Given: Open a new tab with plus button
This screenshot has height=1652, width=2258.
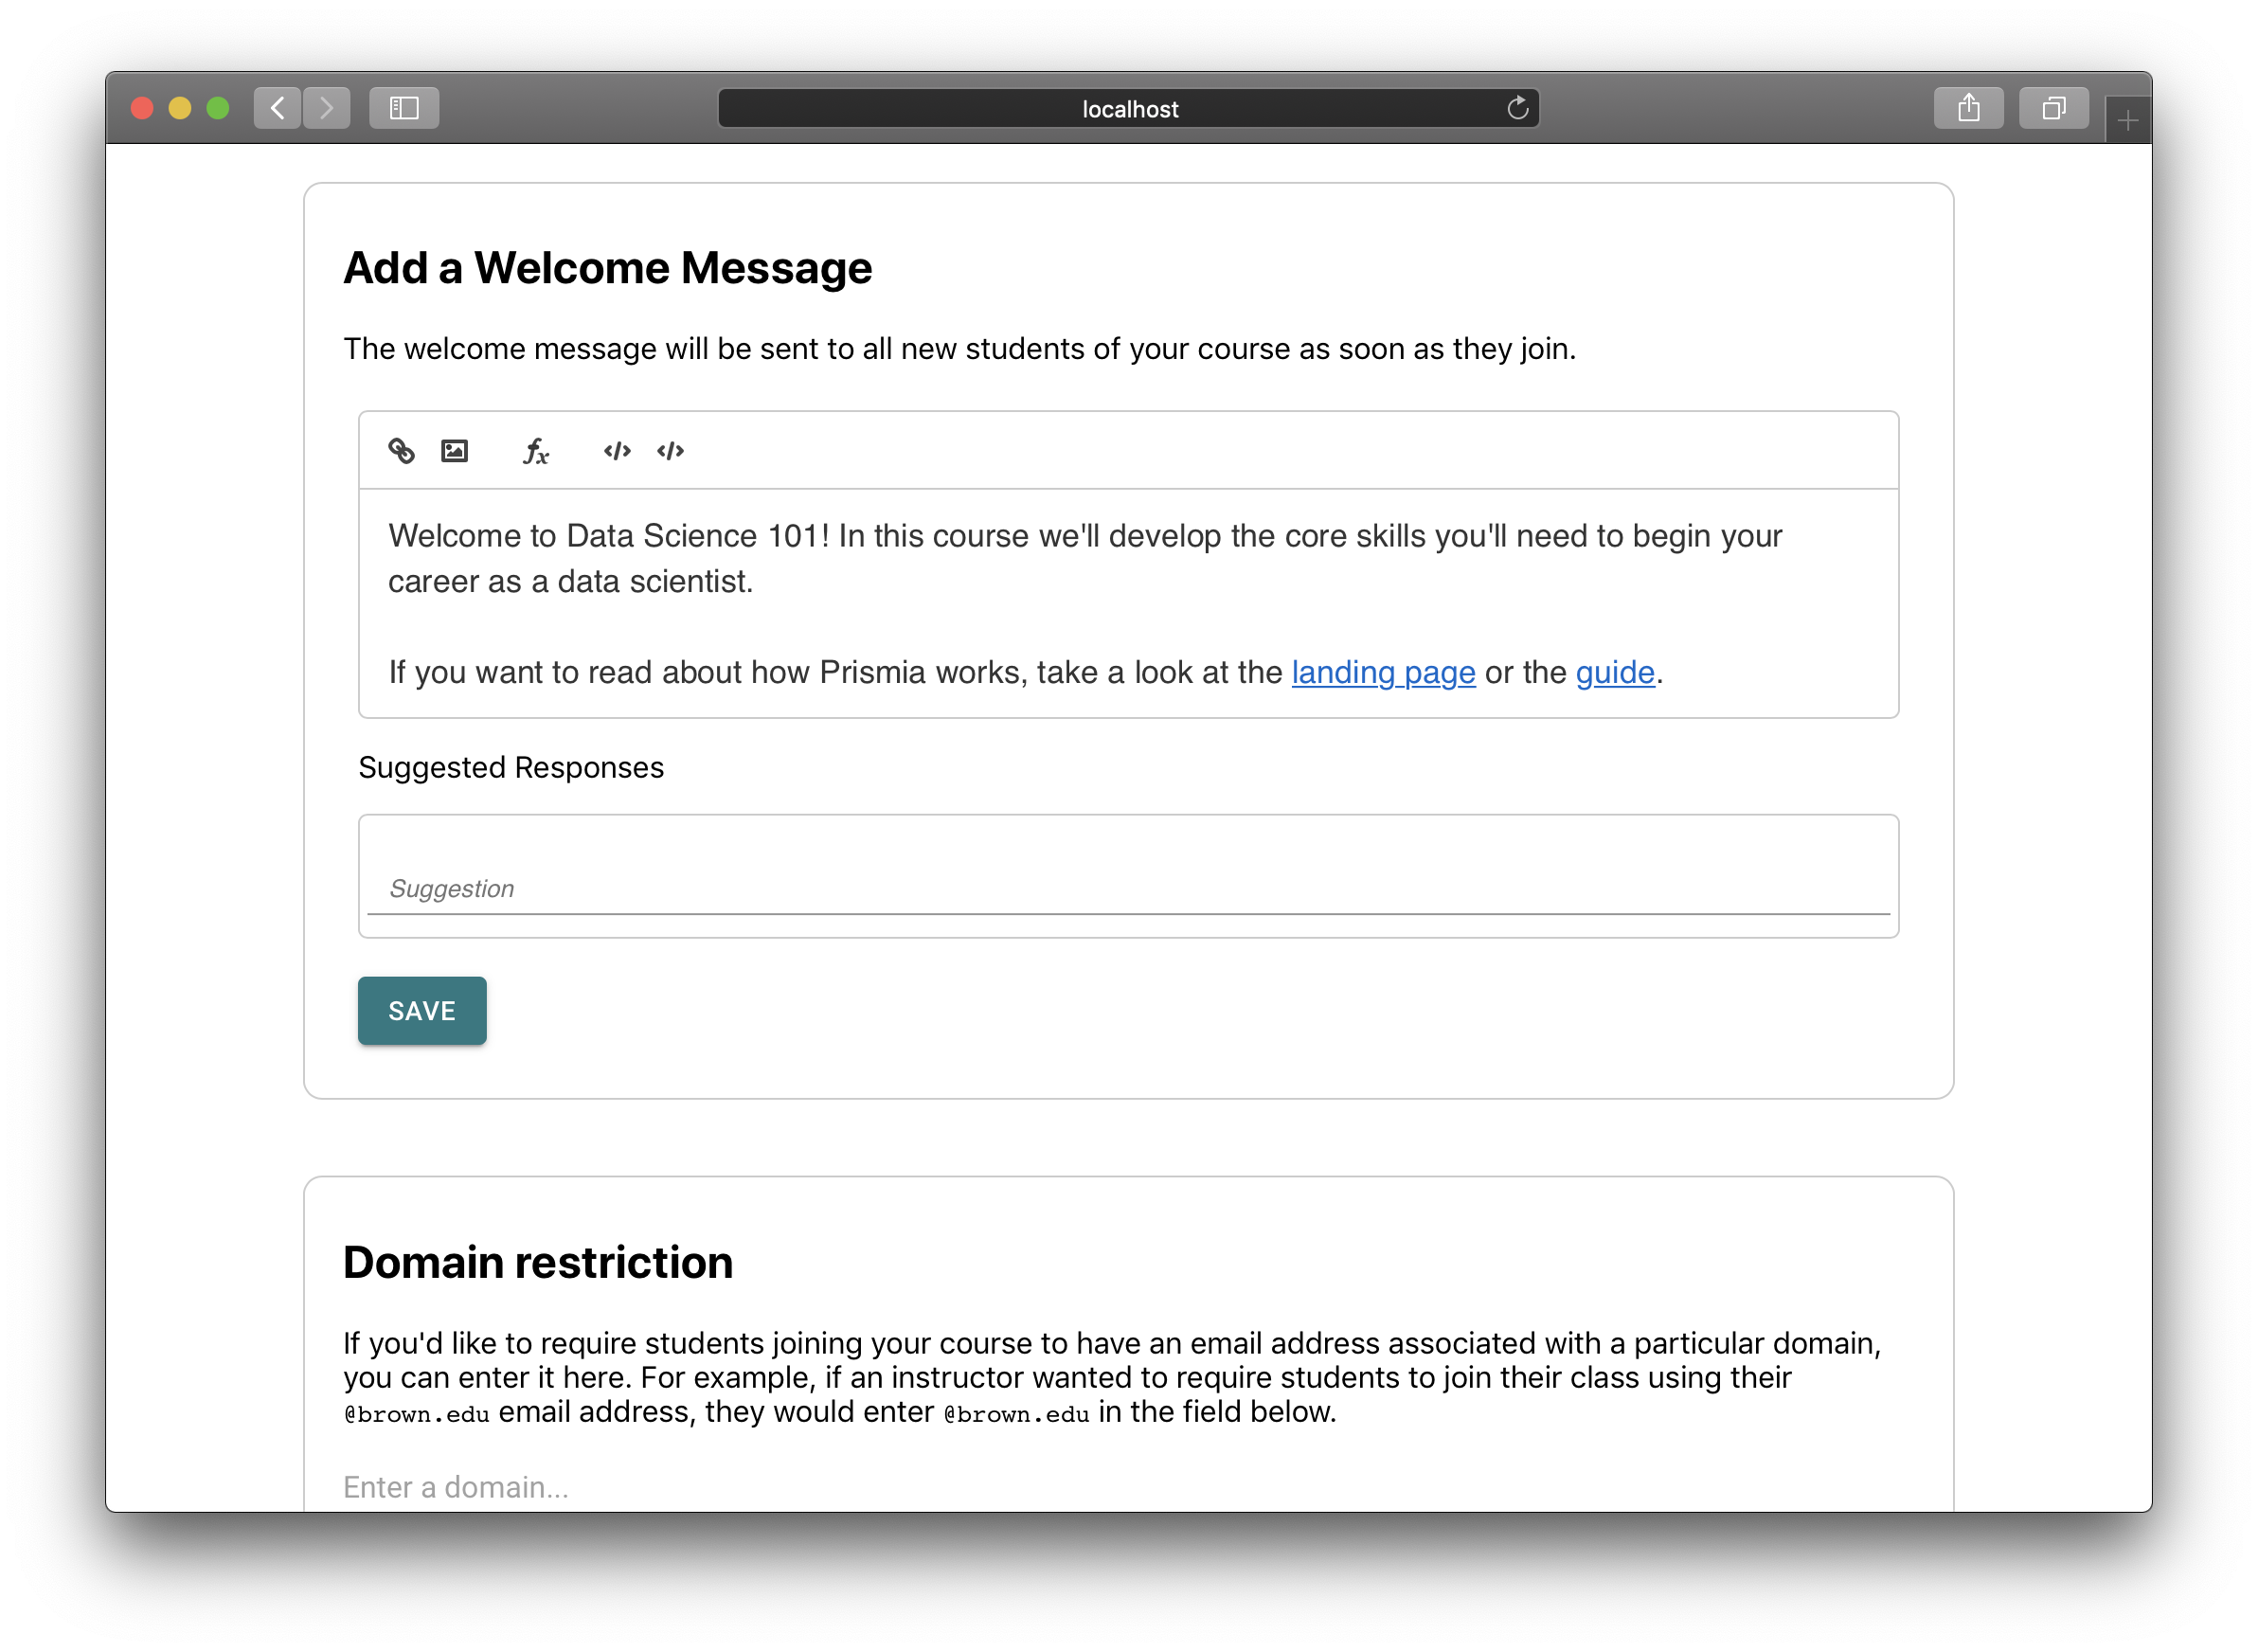Looking at the screenshot, I should tap(2127, 121).
